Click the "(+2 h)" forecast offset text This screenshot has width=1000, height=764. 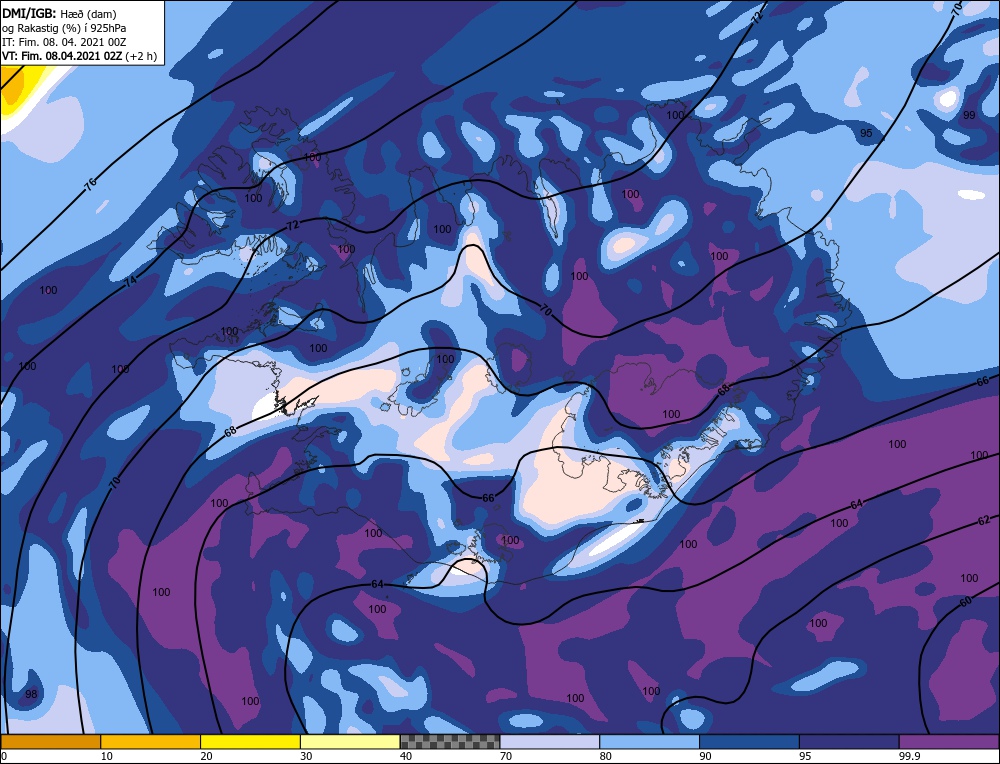point(141,55)
